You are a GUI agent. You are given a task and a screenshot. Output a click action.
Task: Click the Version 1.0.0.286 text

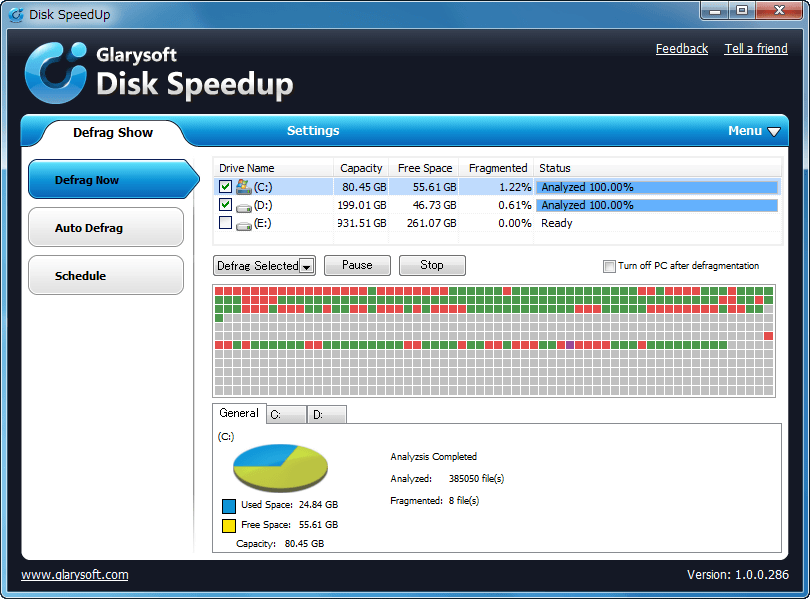tap(738, 575)
